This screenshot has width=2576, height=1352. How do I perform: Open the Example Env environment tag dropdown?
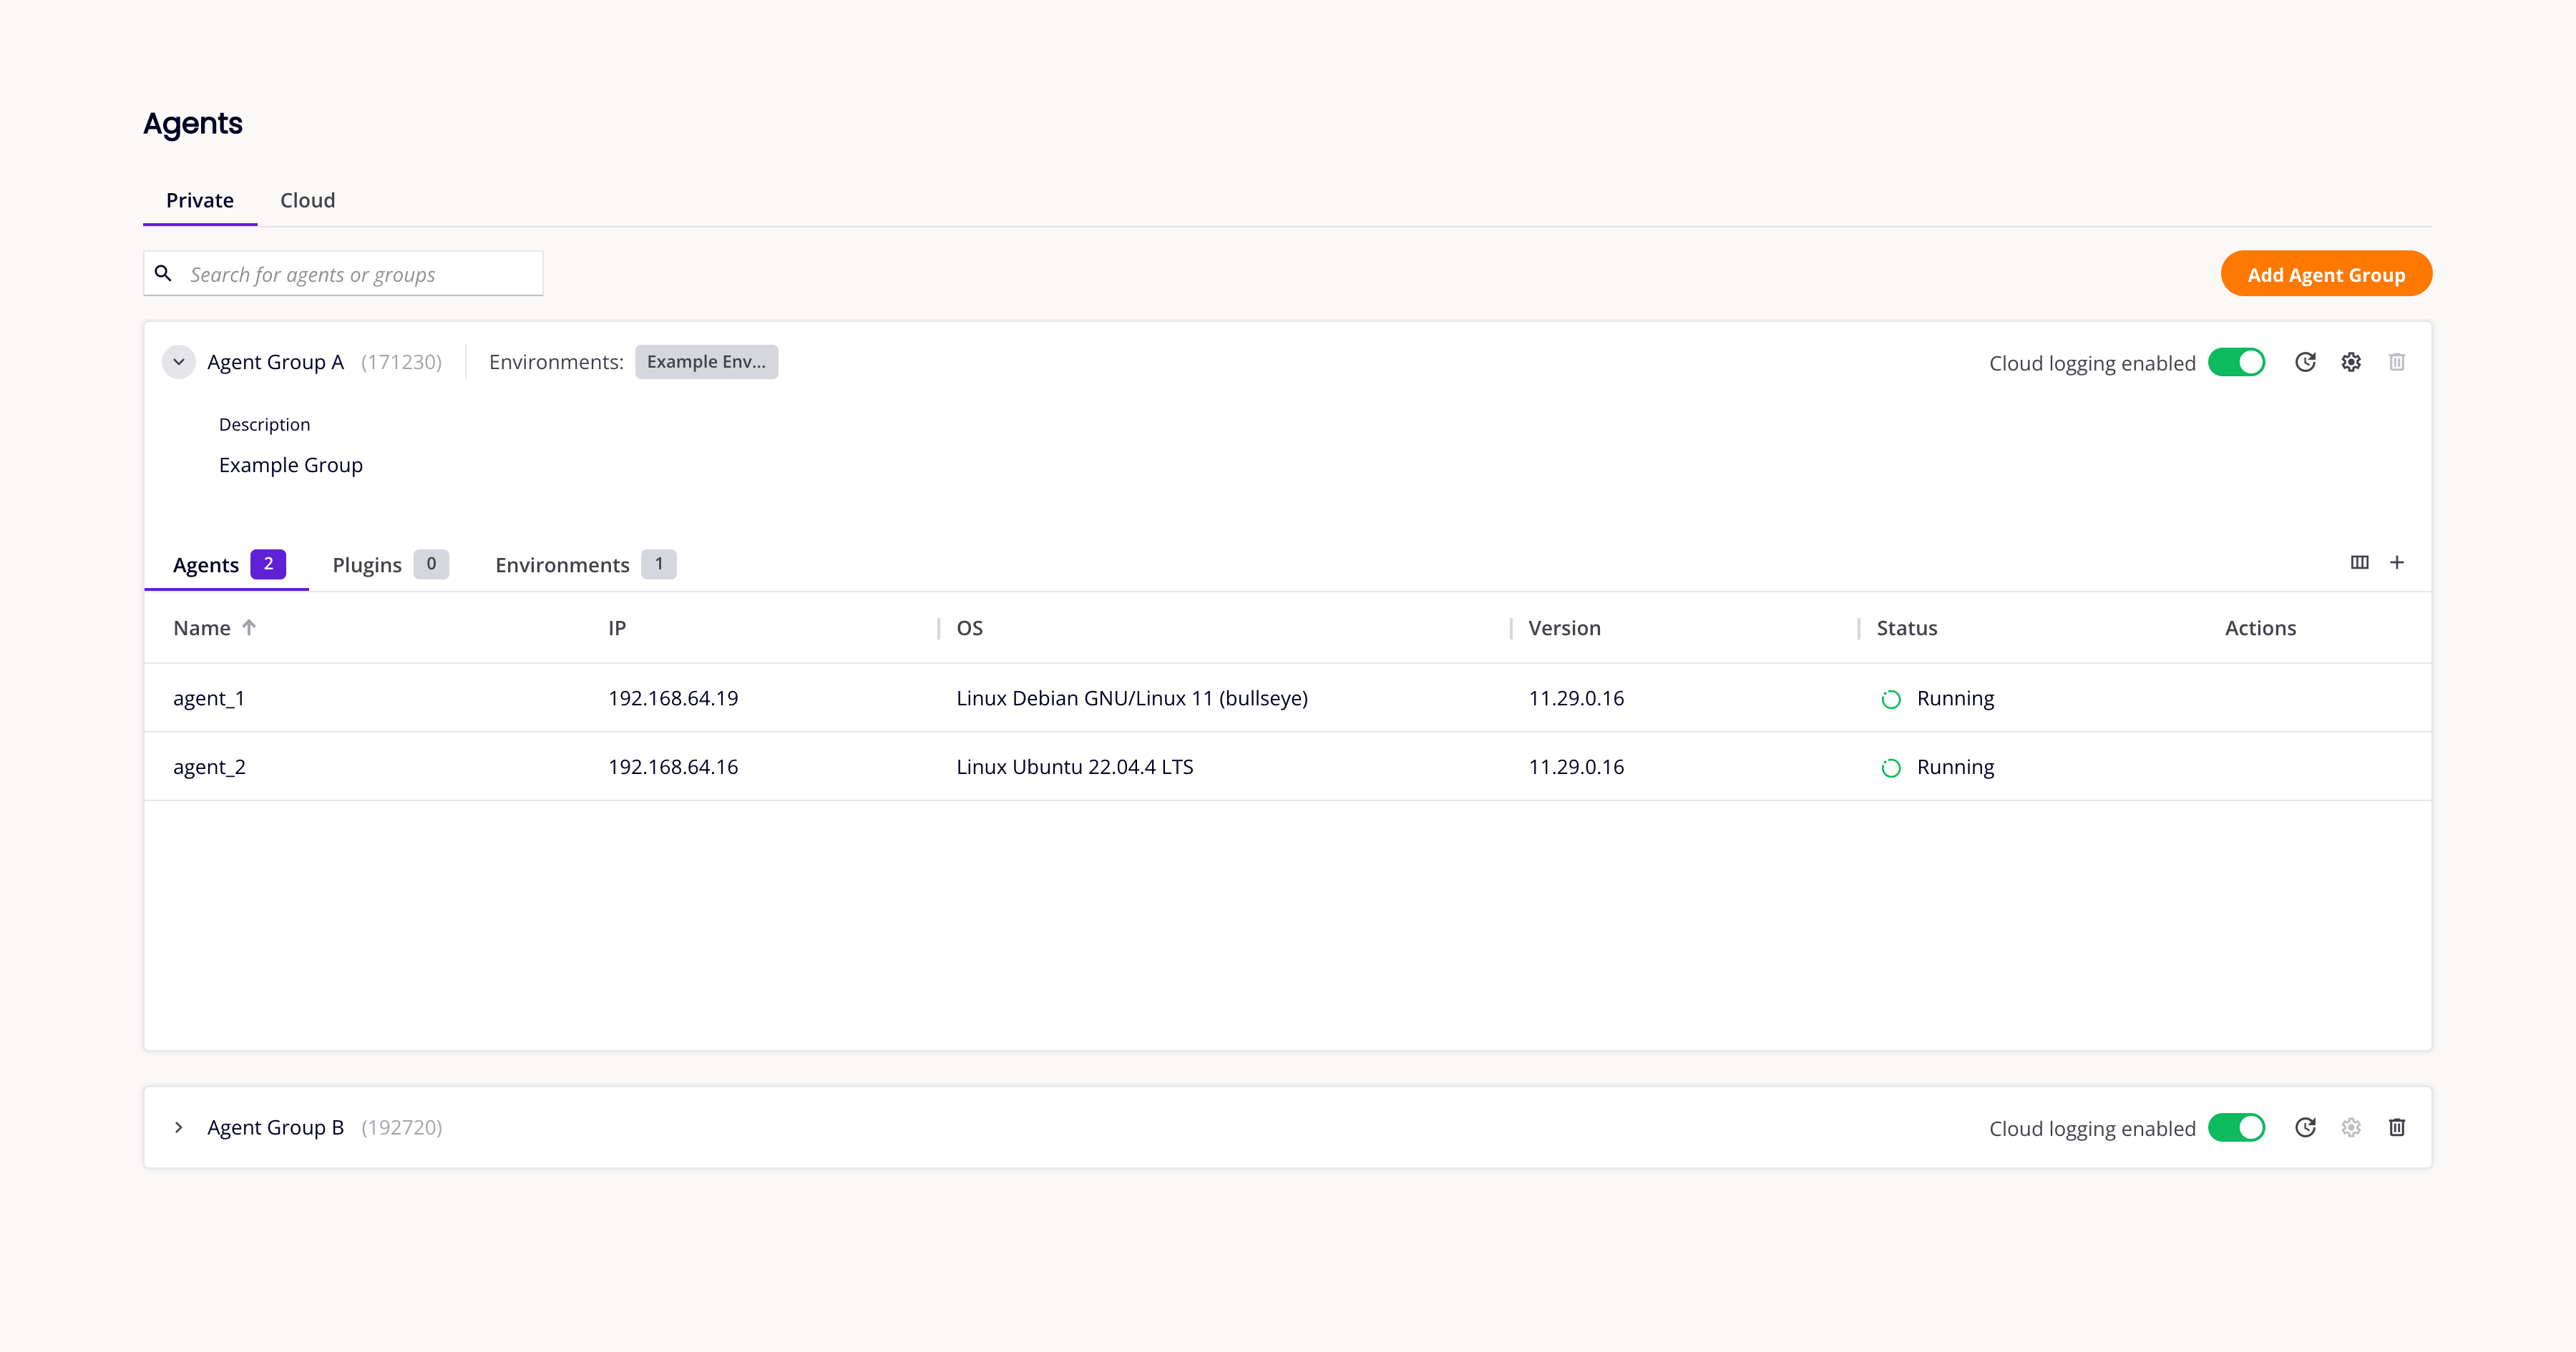[x=706, y=361]
